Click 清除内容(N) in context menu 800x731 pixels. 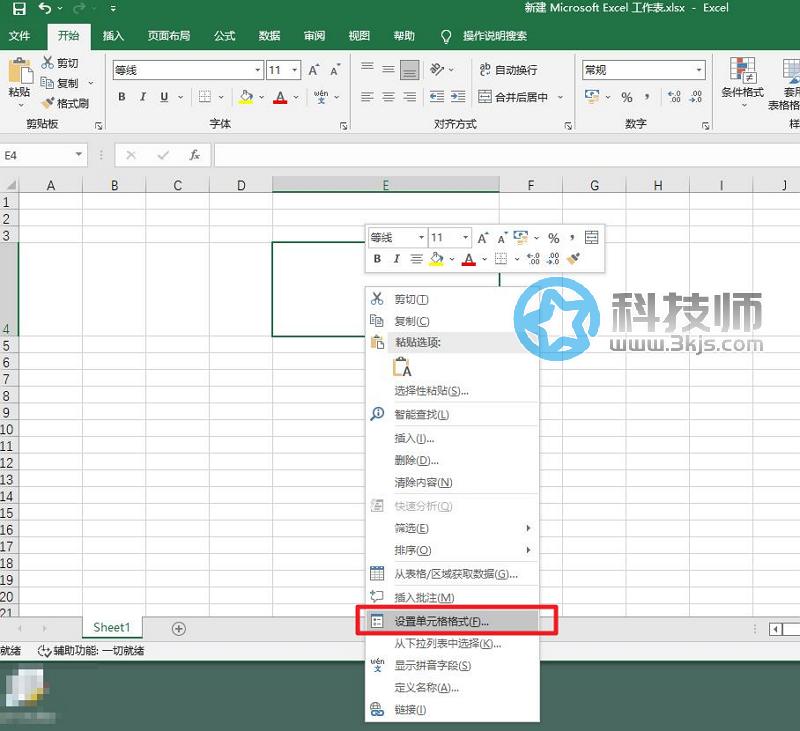click(x=453, y=482)
